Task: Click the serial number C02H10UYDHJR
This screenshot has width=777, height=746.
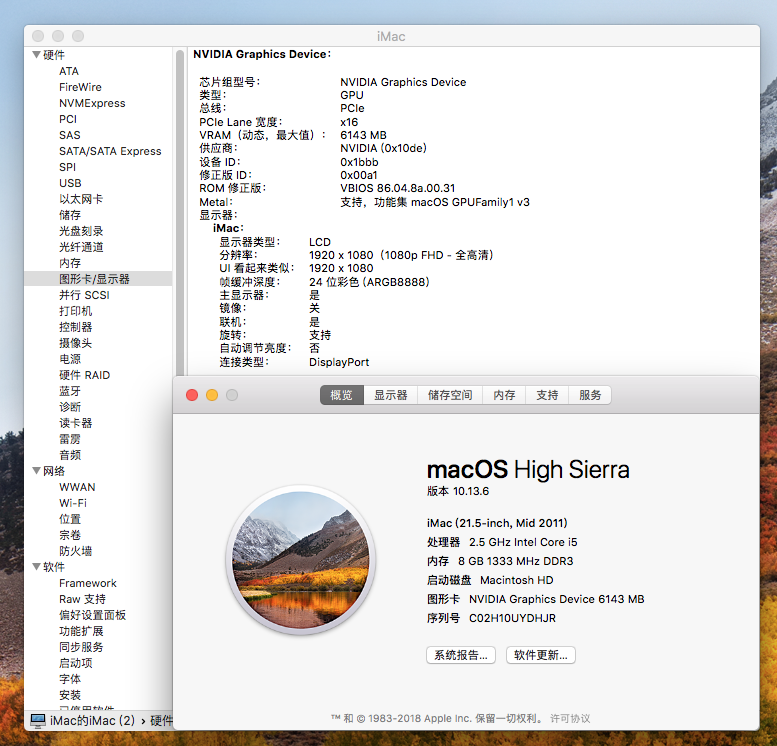Action: click(512, 618)
